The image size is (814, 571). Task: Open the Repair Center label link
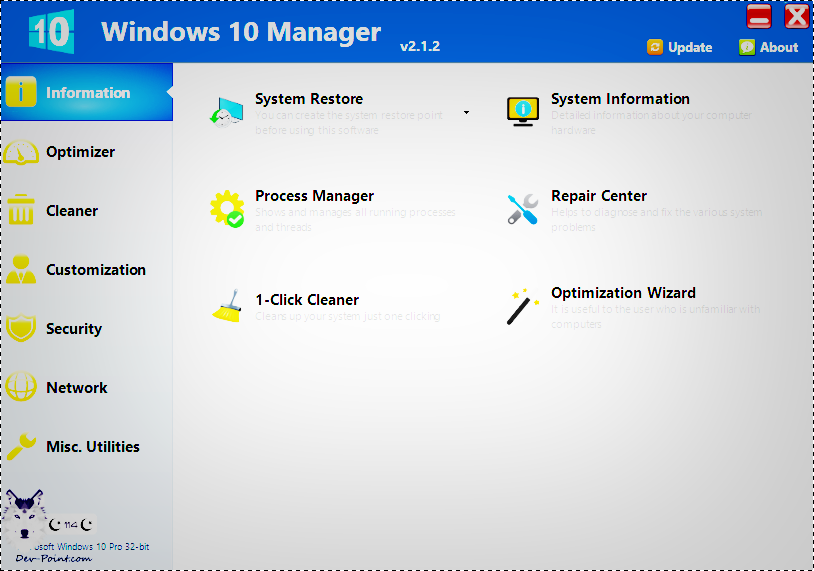pyautogui.click(x=599, y=196)
